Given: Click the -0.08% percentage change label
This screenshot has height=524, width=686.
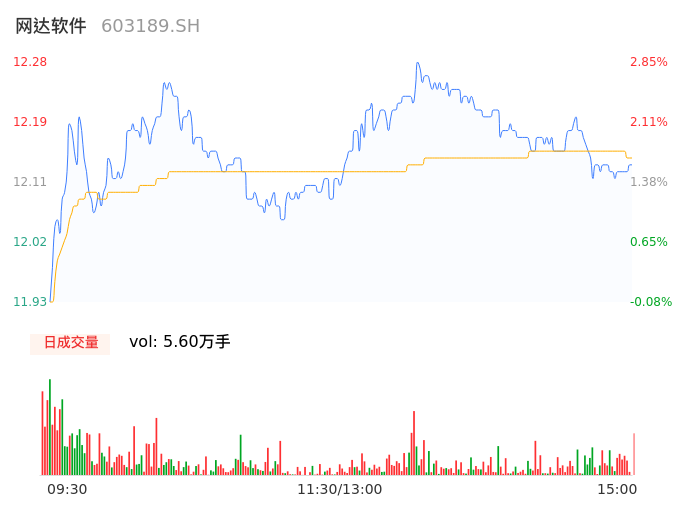Looking at the screenshot, I should (651, 302).
